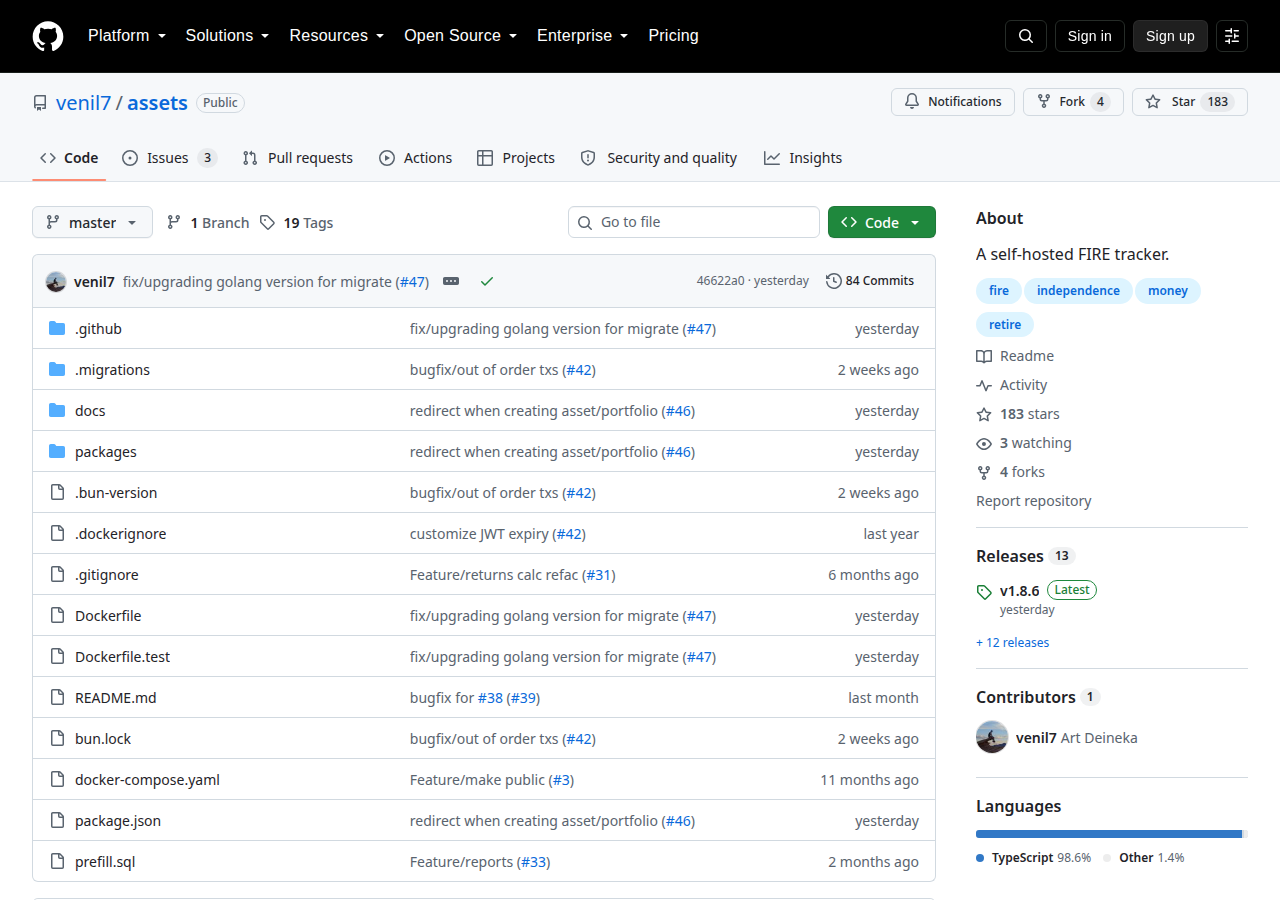
Task: Open the Insights tab
Action: [803, 158]
